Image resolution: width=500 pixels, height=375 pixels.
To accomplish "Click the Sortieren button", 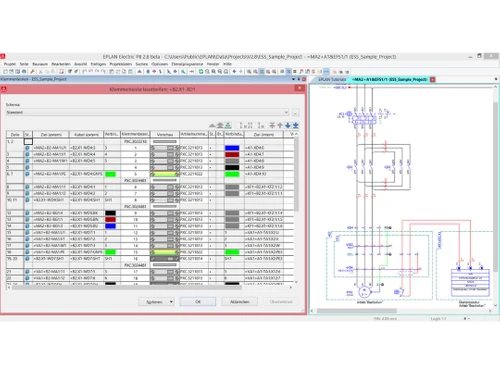I will coord(154,302).
